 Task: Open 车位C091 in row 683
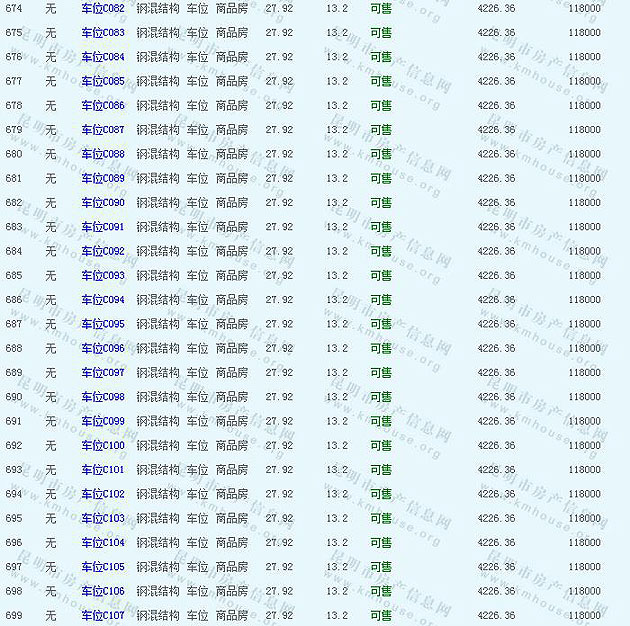(103, 227)
